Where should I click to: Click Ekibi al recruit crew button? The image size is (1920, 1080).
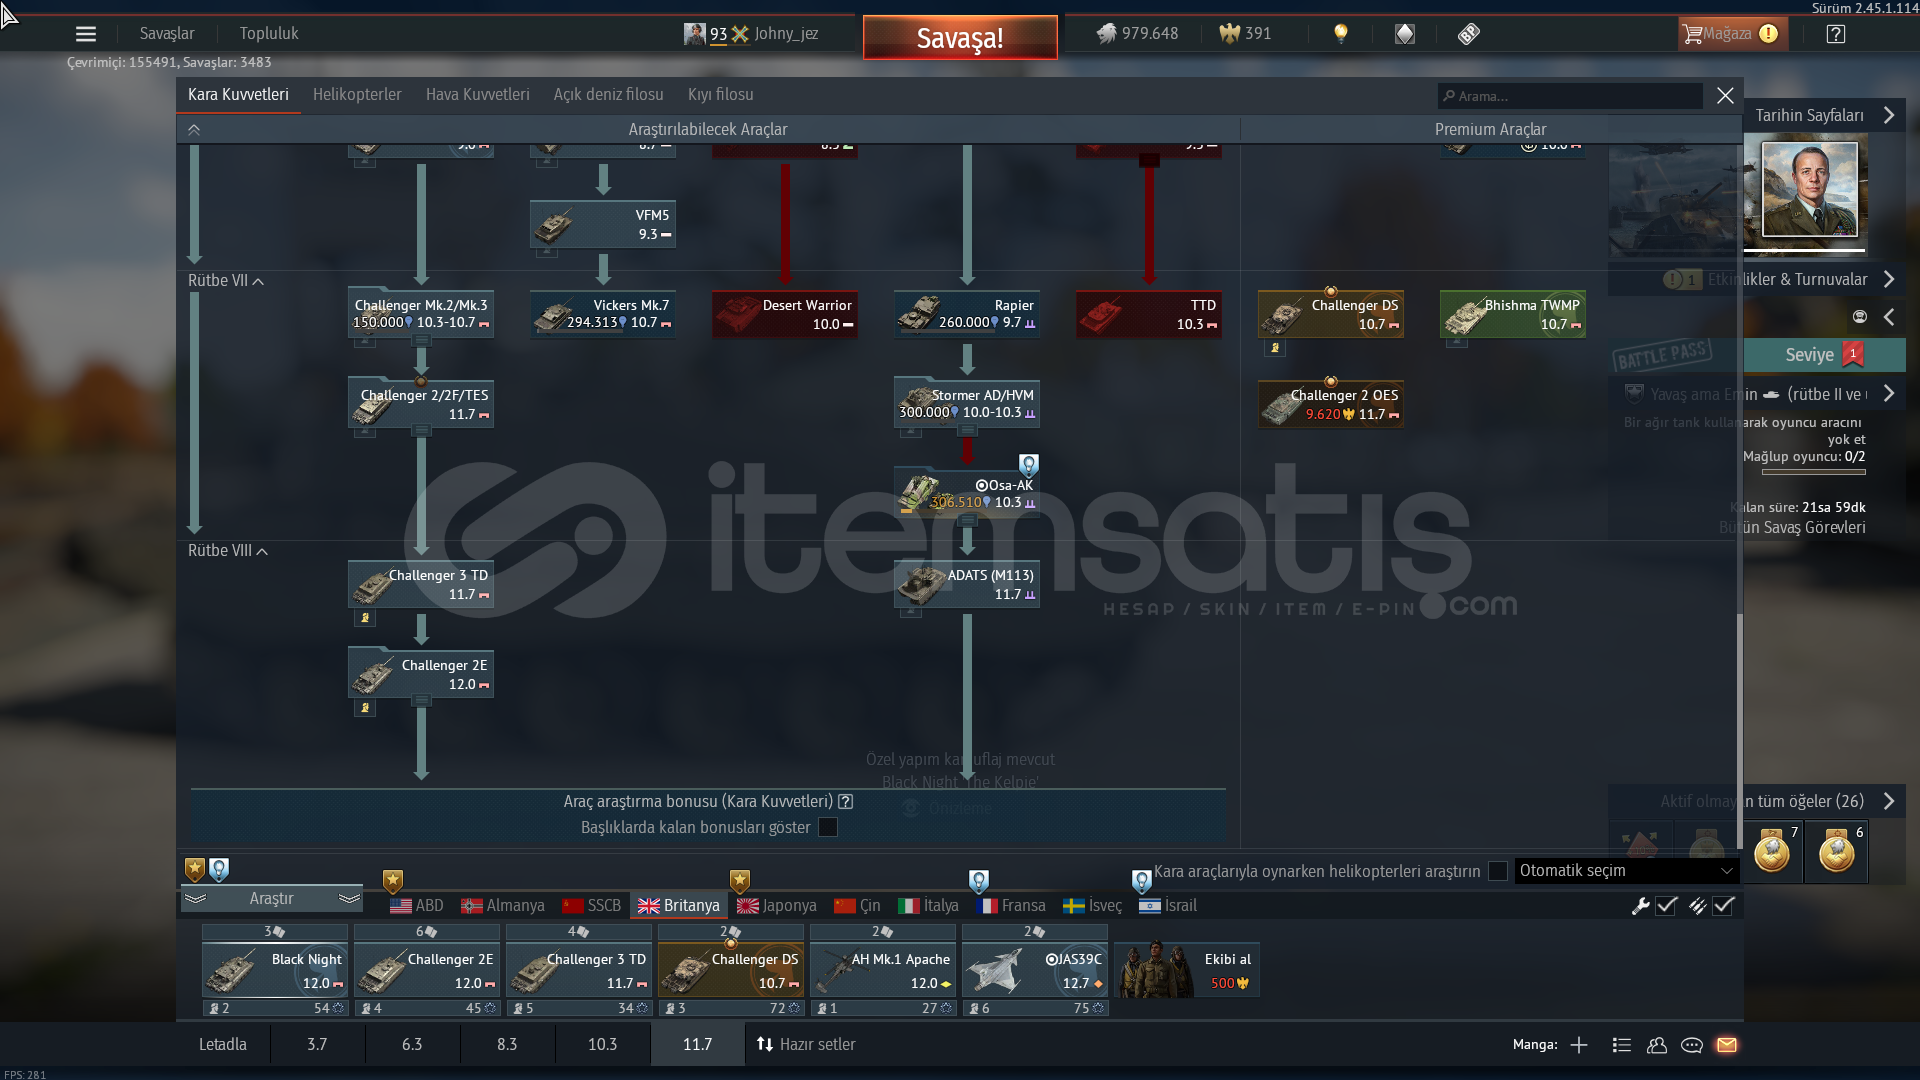click(1187, 970)
